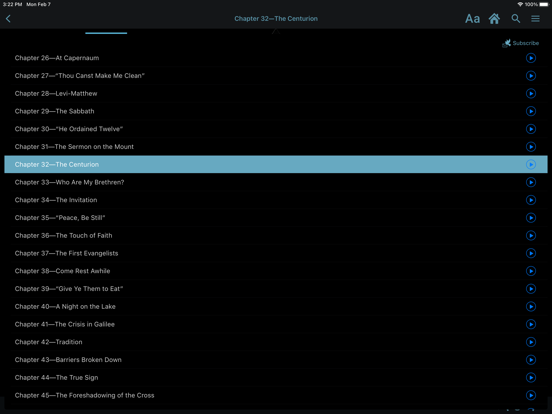This screenshot has height=414, width=552.
Task: Play audio for Chapter 38 Come Rest Awhile
Action: pos(531,271)
